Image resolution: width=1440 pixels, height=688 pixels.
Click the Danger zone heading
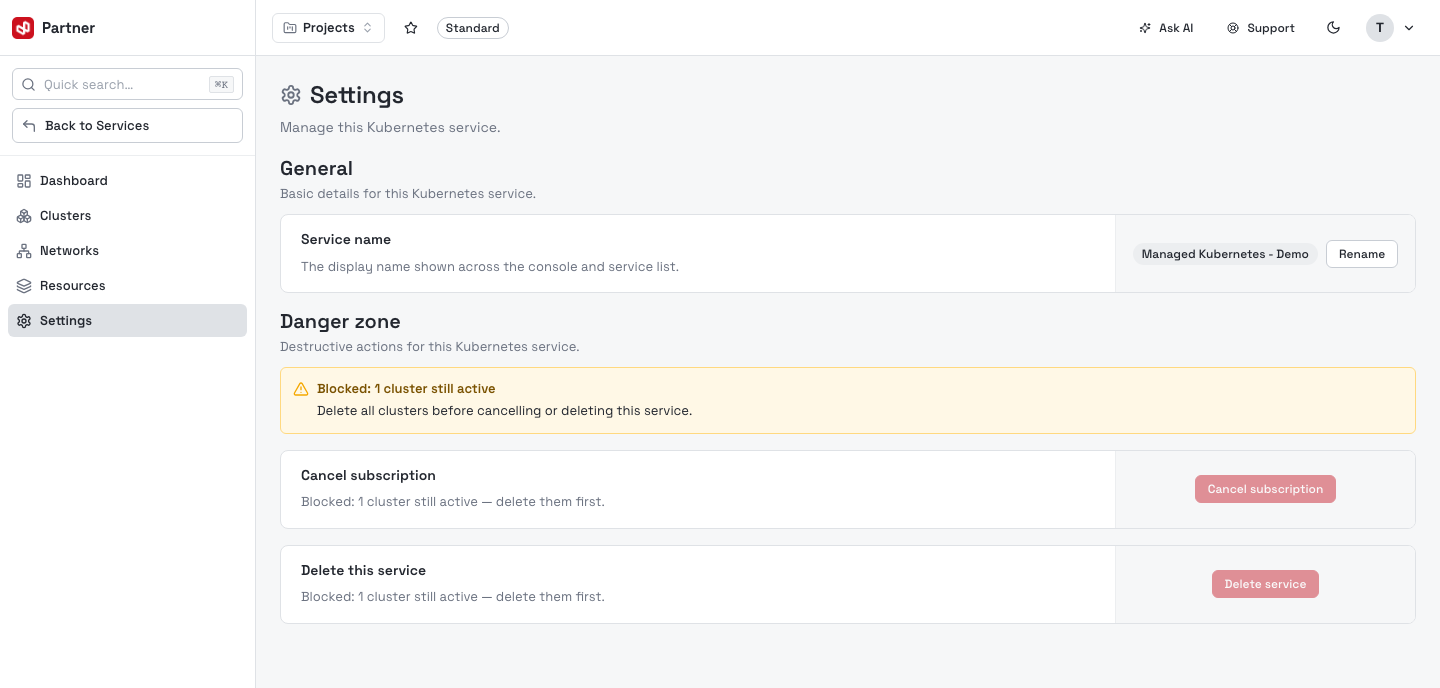click(x=340, y=322)
